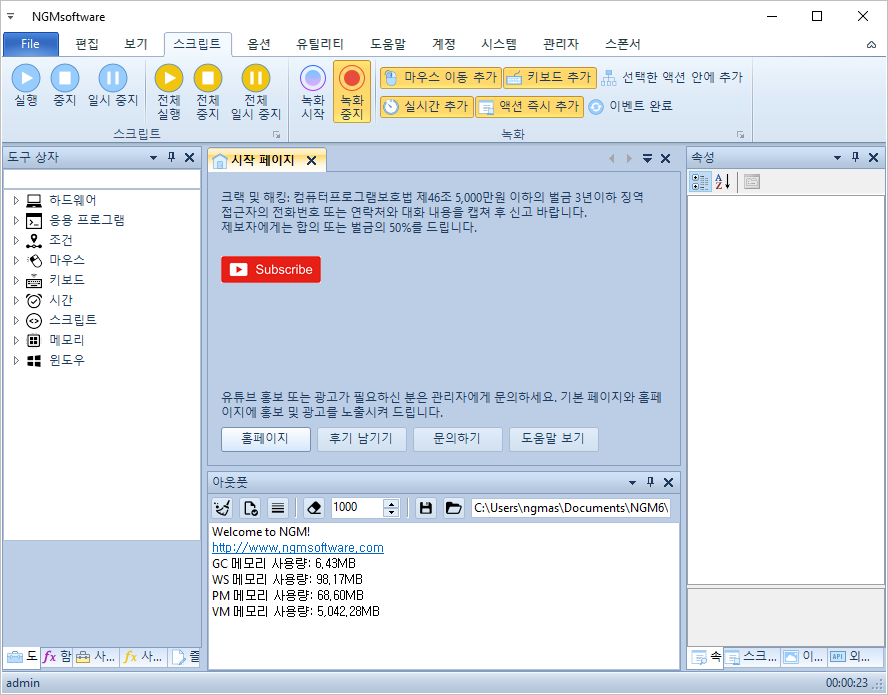
Task: Expand the 시간 tree node
Action: (x=16, y=300)
